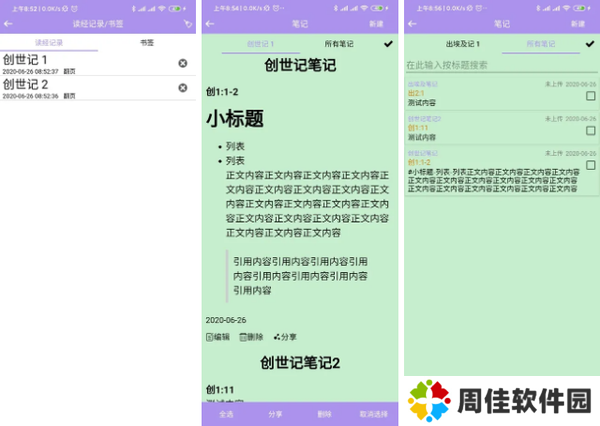
Task: Switch to the 书签 tab
Action: pyautogui.click(x=147, y=42)
